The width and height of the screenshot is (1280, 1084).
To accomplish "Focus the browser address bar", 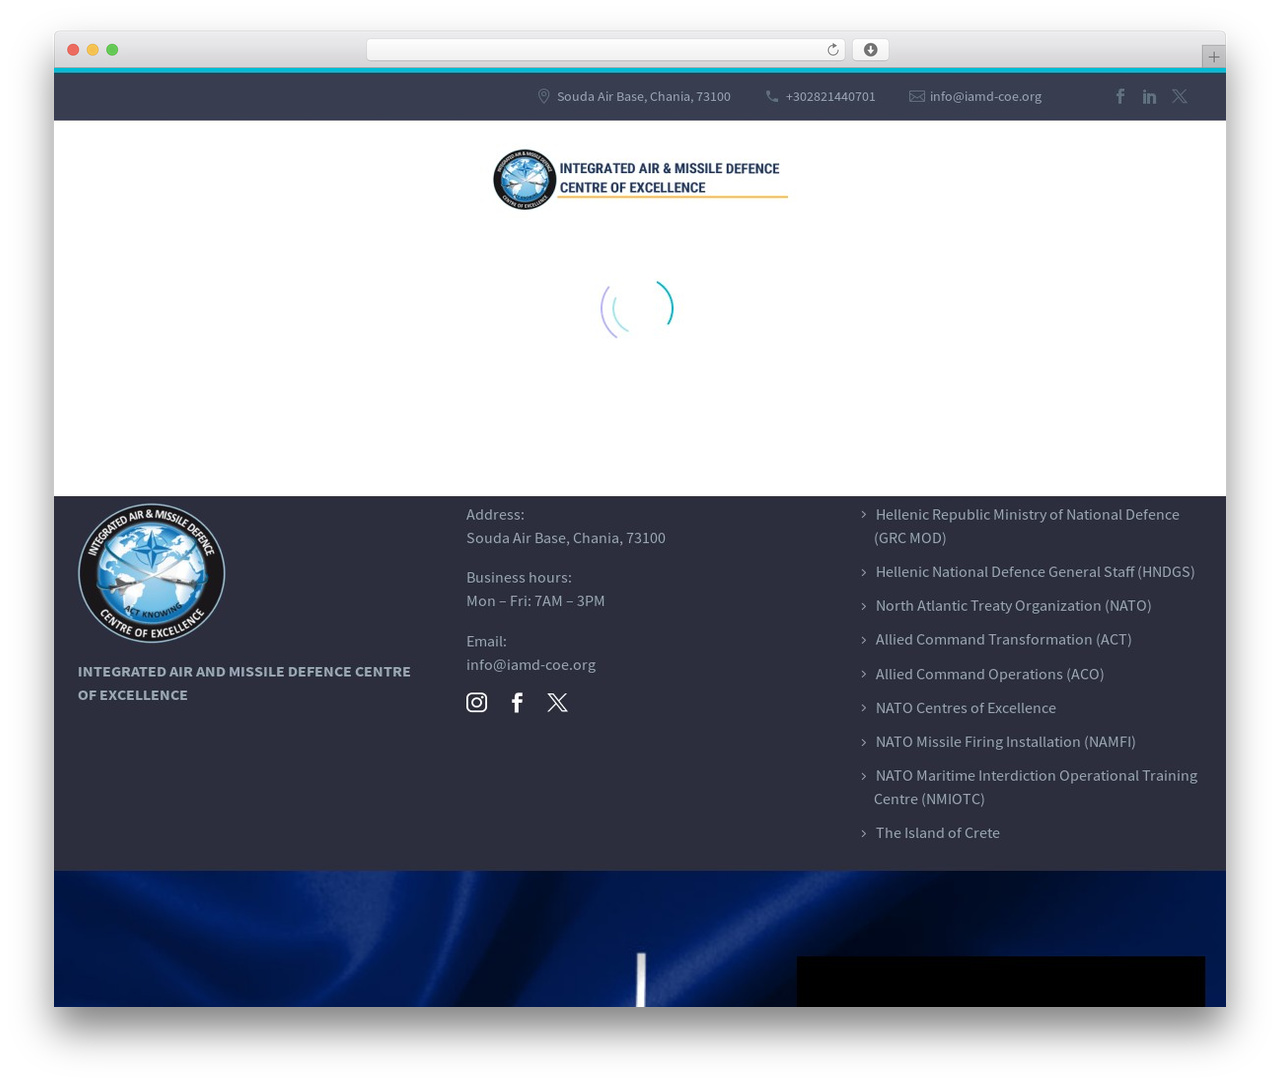I will pyautogui.click(x=605, y=50).
